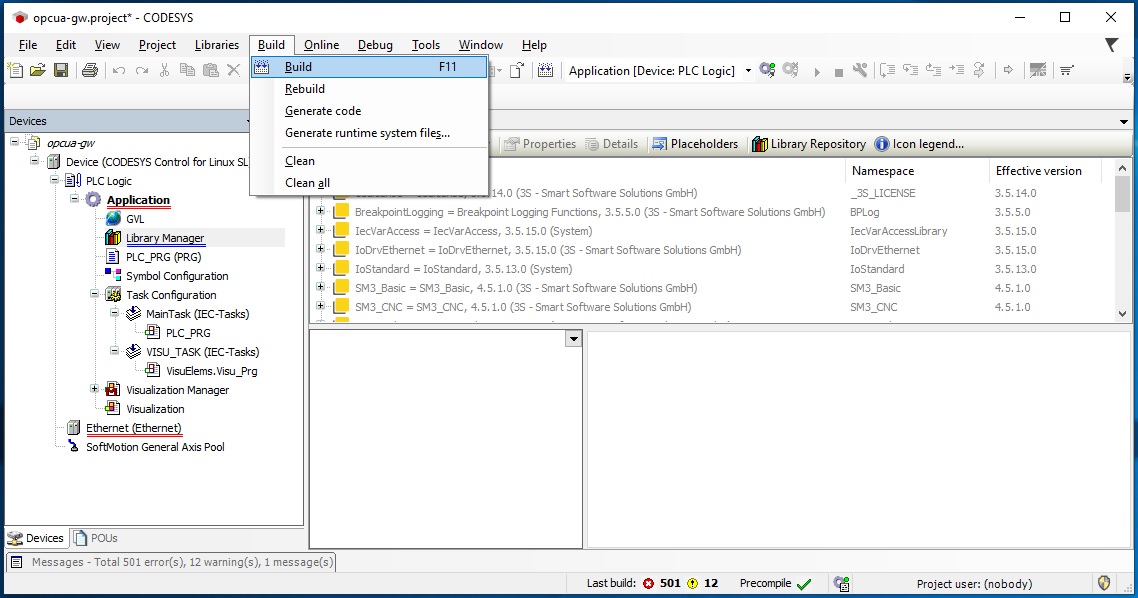
Task: Delete selection with X toolbar icon
Action: tap(233, 70)
